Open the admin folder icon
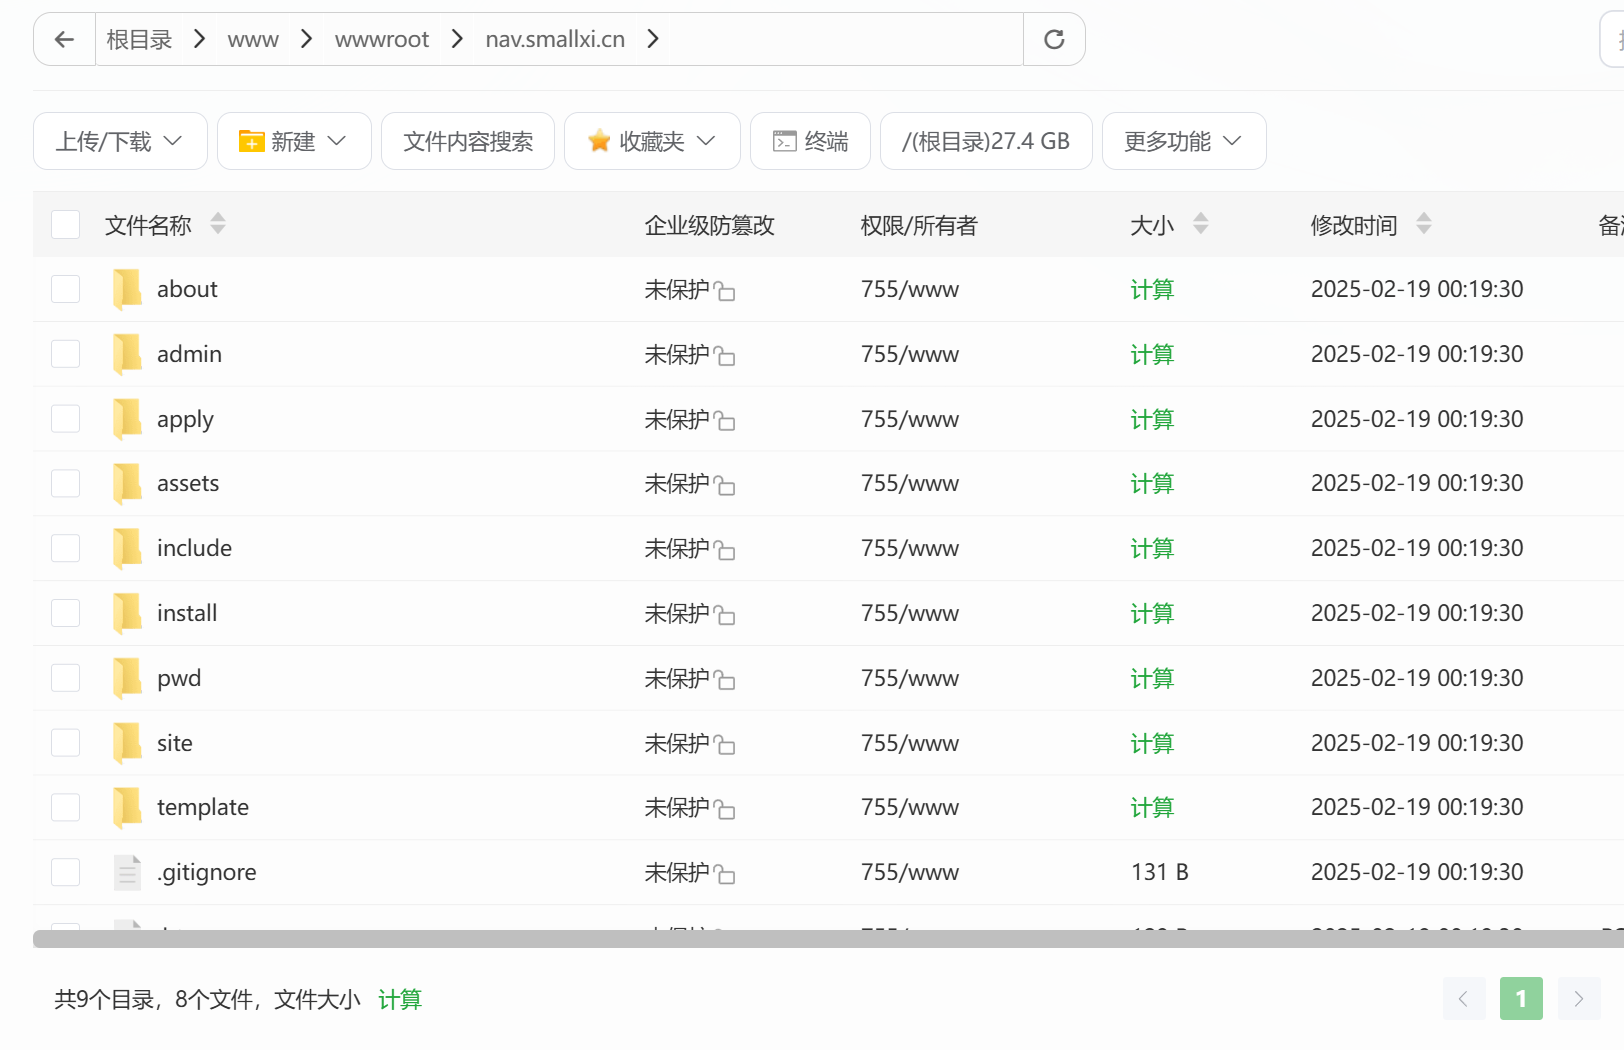This screenshot has height=1050, width=1624. coord(127,354)
